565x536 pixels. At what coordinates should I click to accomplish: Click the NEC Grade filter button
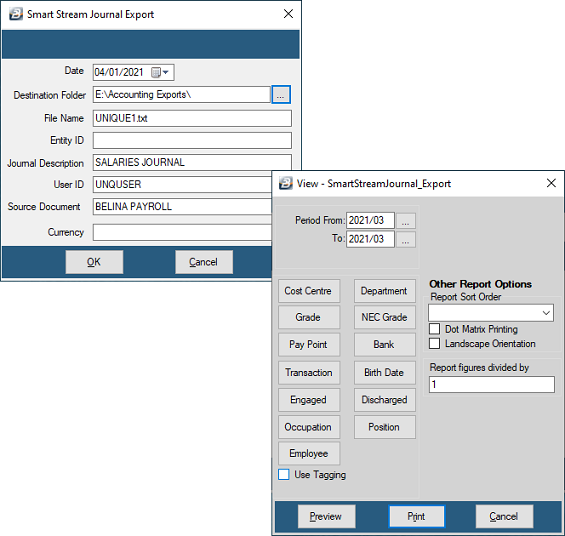[384, 317]
